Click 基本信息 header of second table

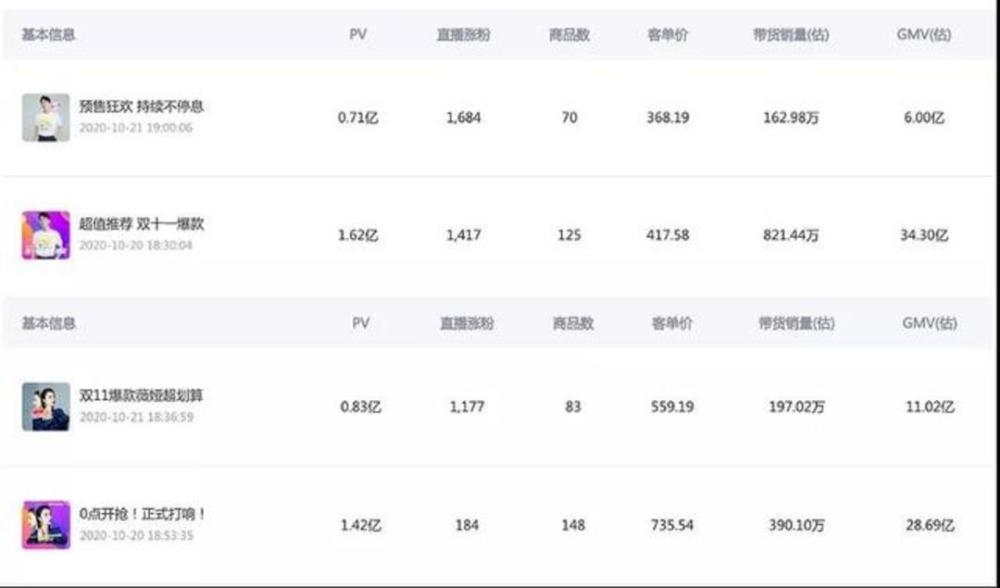(49, 323)
